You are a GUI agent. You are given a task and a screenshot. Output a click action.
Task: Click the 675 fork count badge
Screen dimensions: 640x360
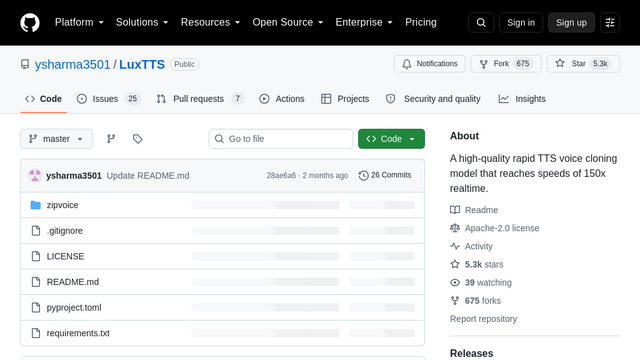[522, 64]
